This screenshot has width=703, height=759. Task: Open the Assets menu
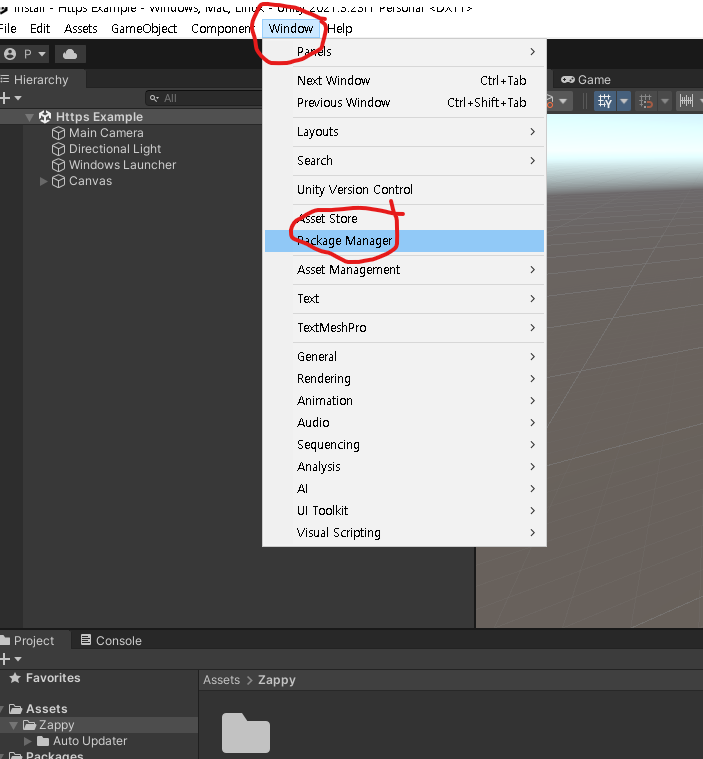coord(80,29)
